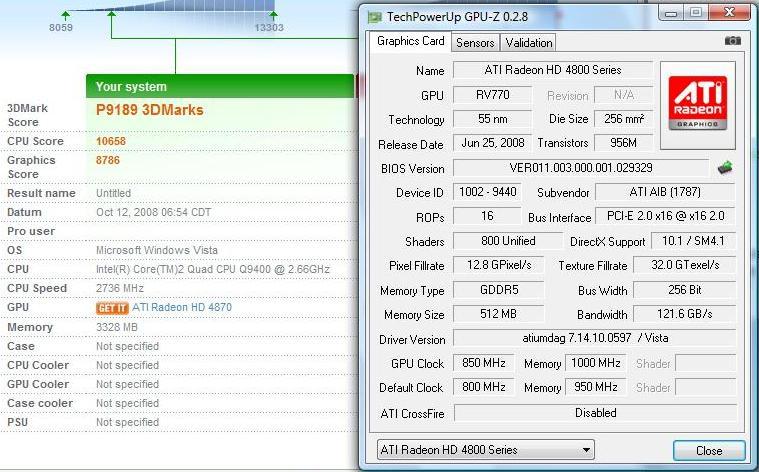
Task: Click the Technology 55 nm value
Action: pos(492,119)
